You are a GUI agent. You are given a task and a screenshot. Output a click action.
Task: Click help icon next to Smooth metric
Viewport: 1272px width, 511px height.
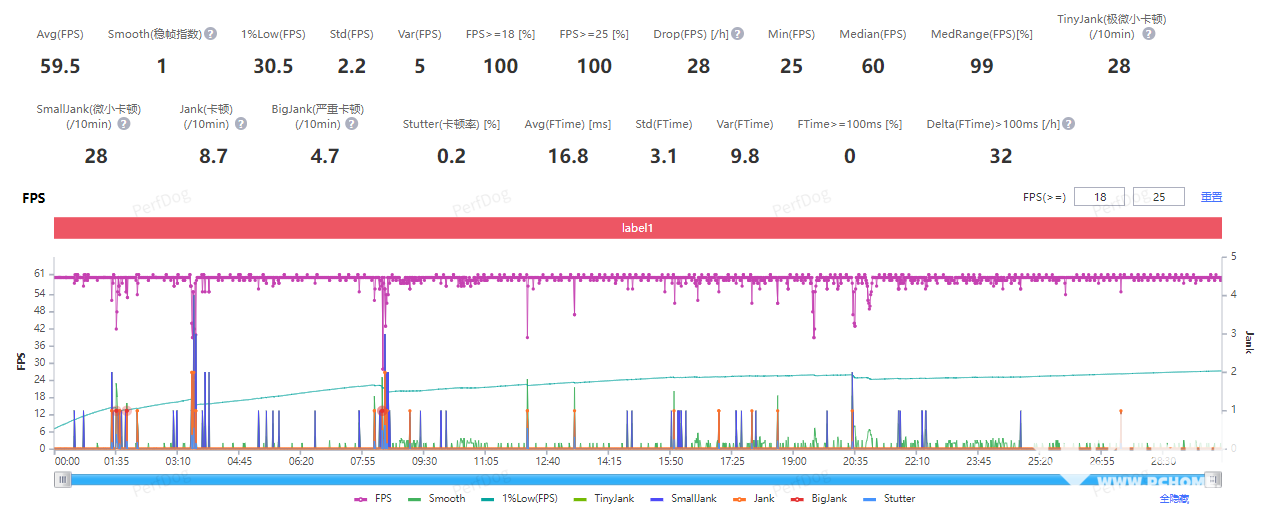coord(211,34)
